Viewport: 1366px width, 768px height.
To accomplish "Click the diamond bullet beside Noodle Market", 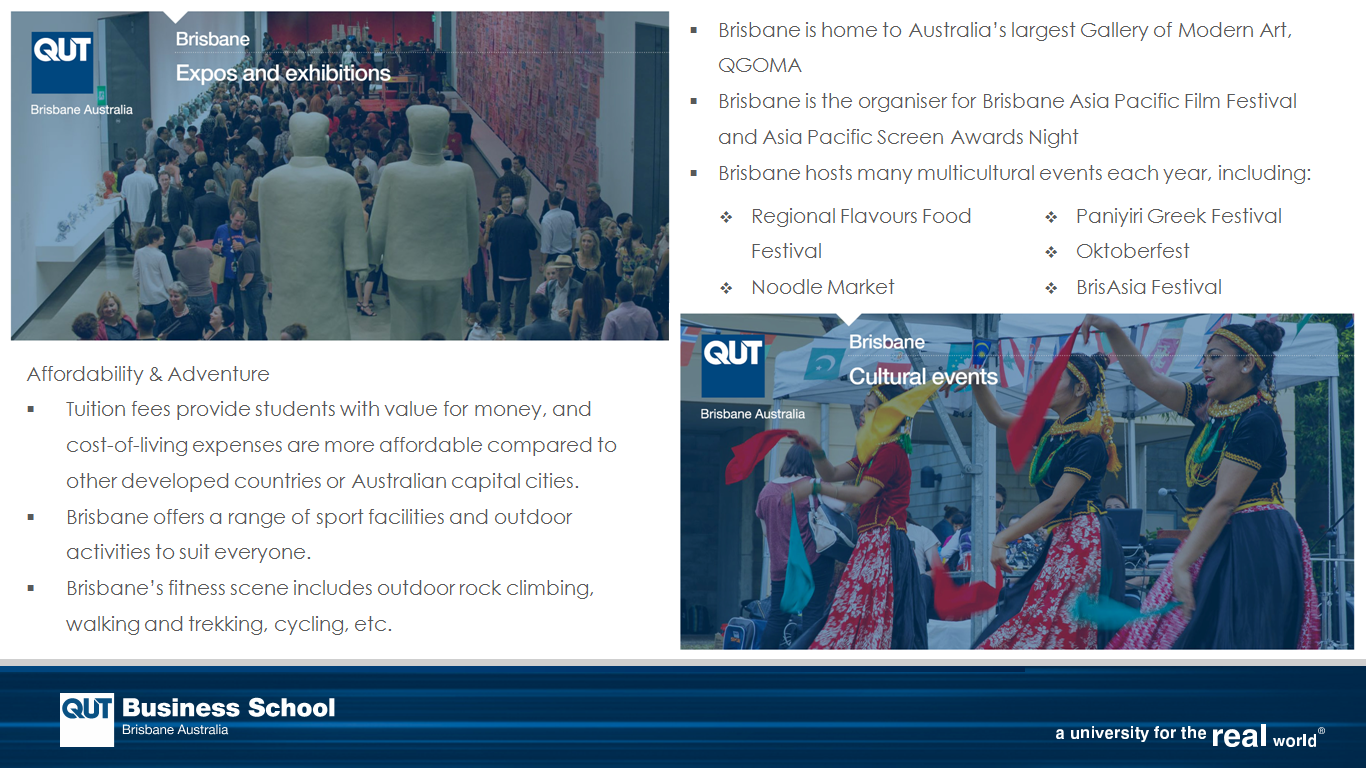I will 727,289.
